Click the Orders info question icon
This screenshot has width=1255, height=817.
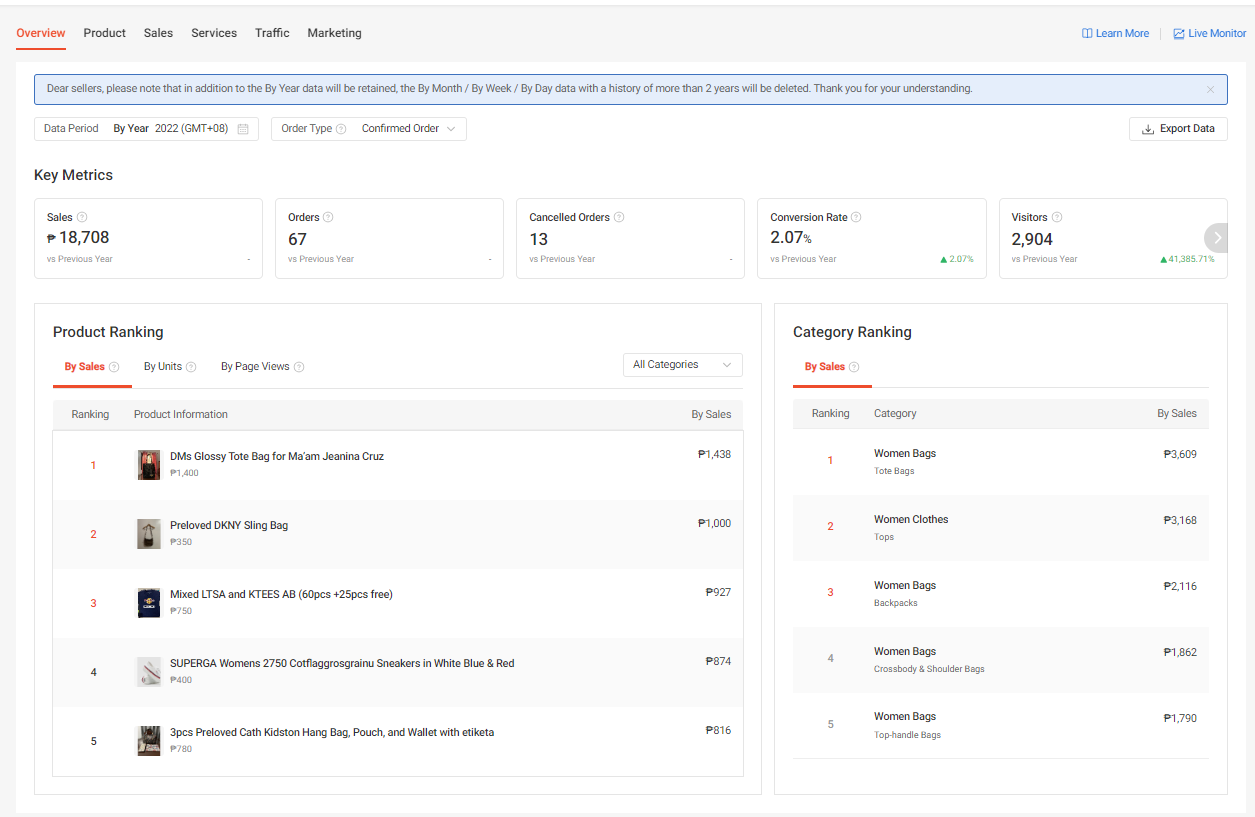(328, 217)
